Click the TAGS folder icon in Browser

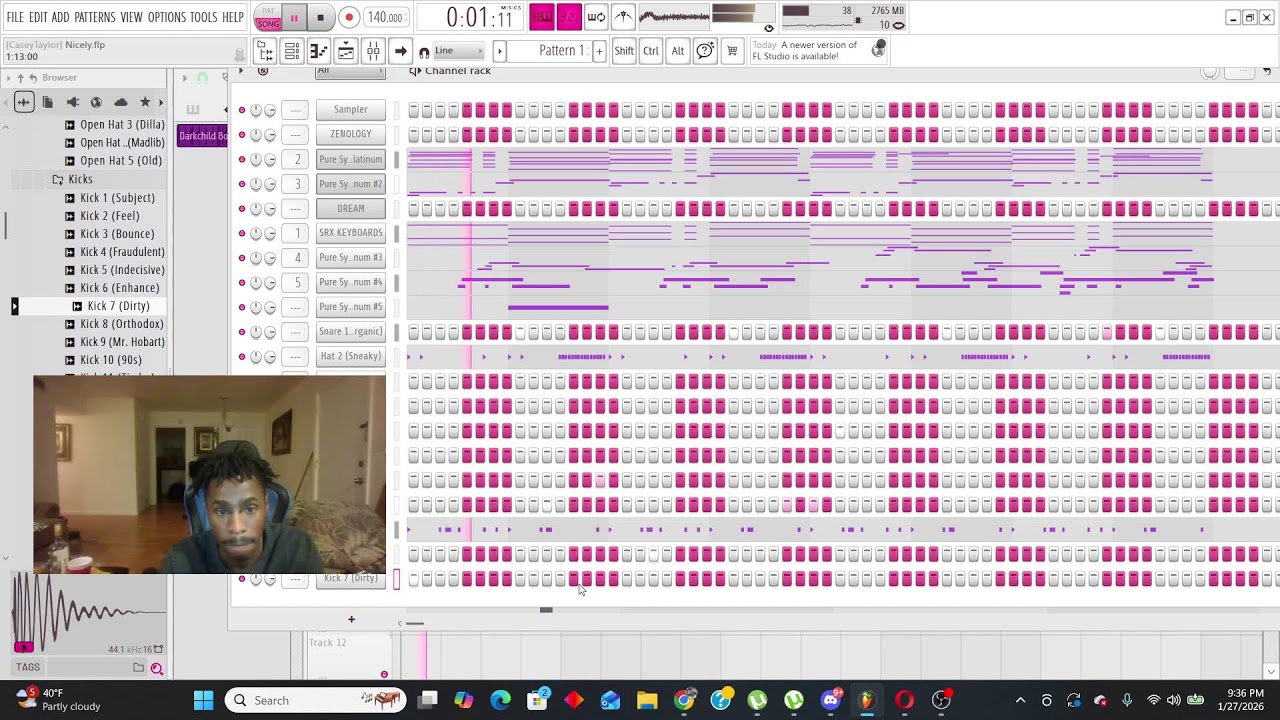click(139, 668)
